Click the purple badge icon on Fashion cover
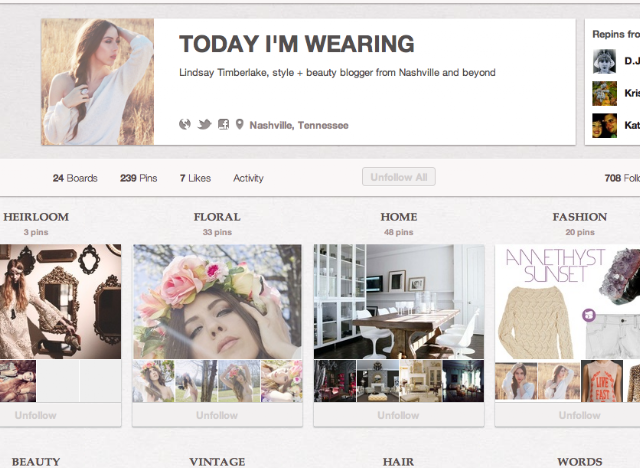This screenshot has width=640, height=468. (589, 315)
